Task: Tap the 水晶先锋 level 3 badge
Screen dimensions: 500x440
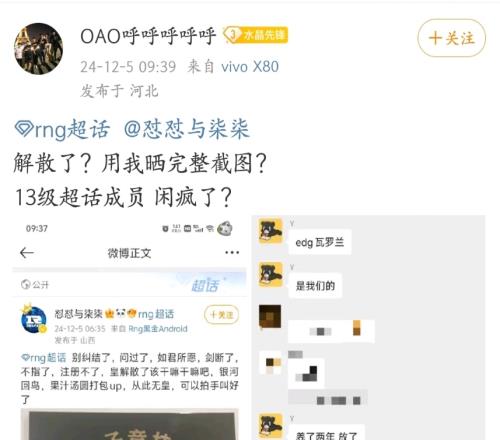Action: pos(256,35)
